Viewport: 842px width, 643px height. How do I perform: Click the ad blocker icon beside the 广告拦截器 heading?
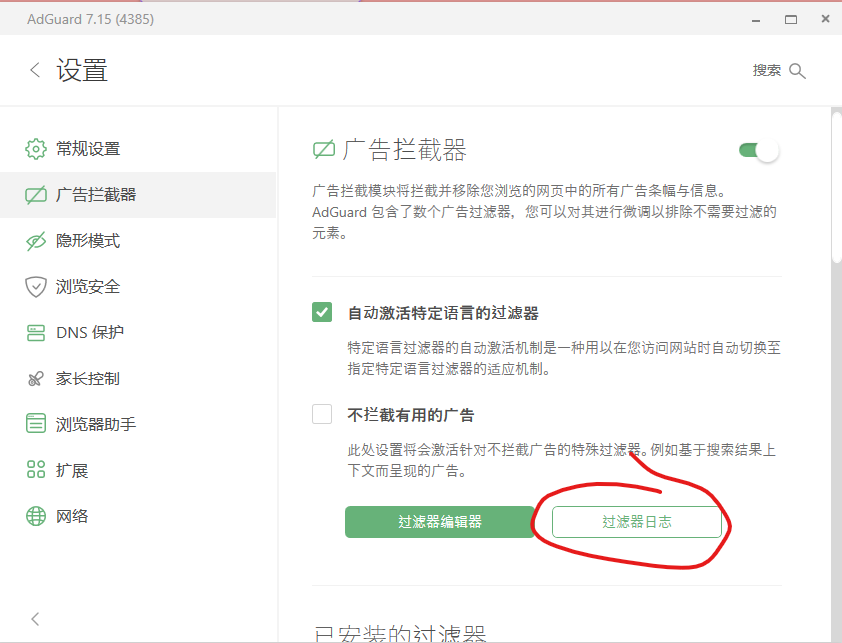(x=323, y=150)
